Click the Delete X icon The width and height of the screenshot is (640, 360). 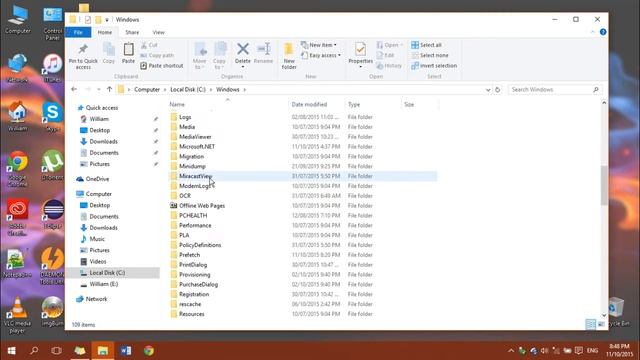(x=242, y=49)
